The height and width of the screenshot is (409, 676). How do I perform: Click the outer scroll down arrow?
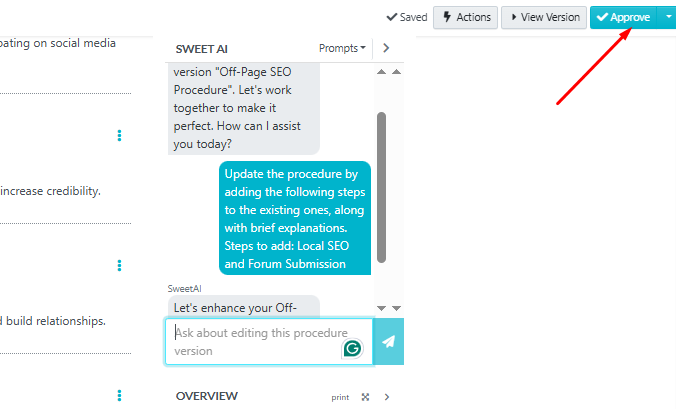click(397, 308)
